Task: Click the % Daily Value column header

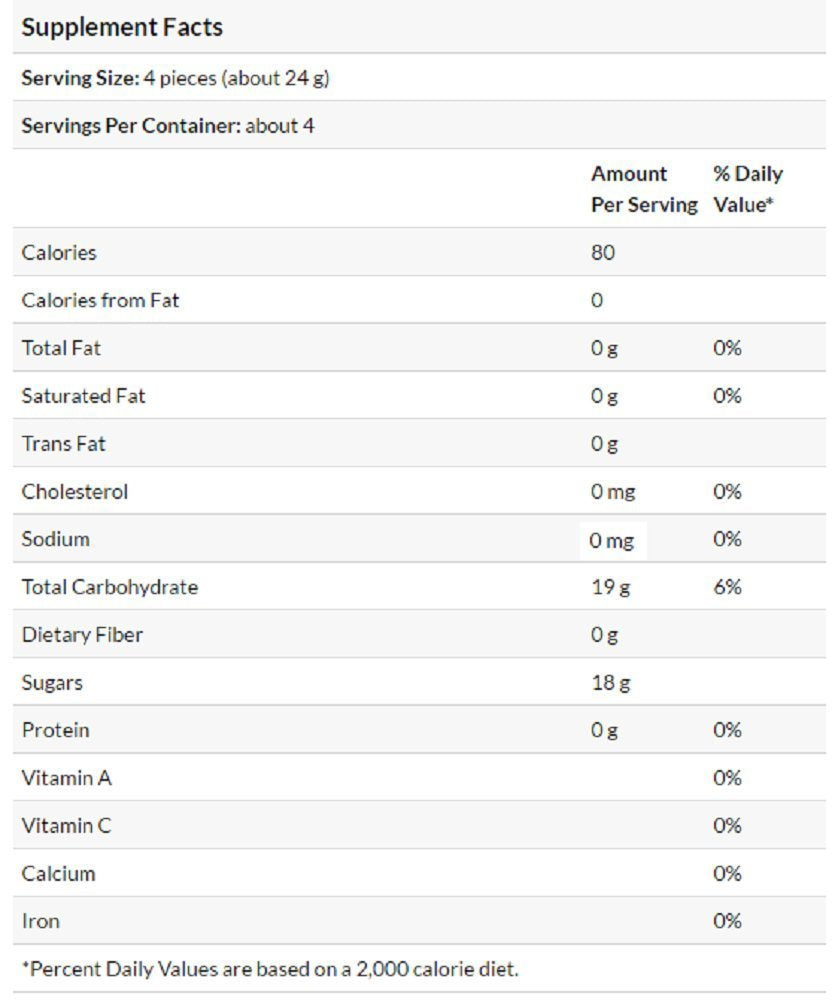Action: [x=747, y=189]
